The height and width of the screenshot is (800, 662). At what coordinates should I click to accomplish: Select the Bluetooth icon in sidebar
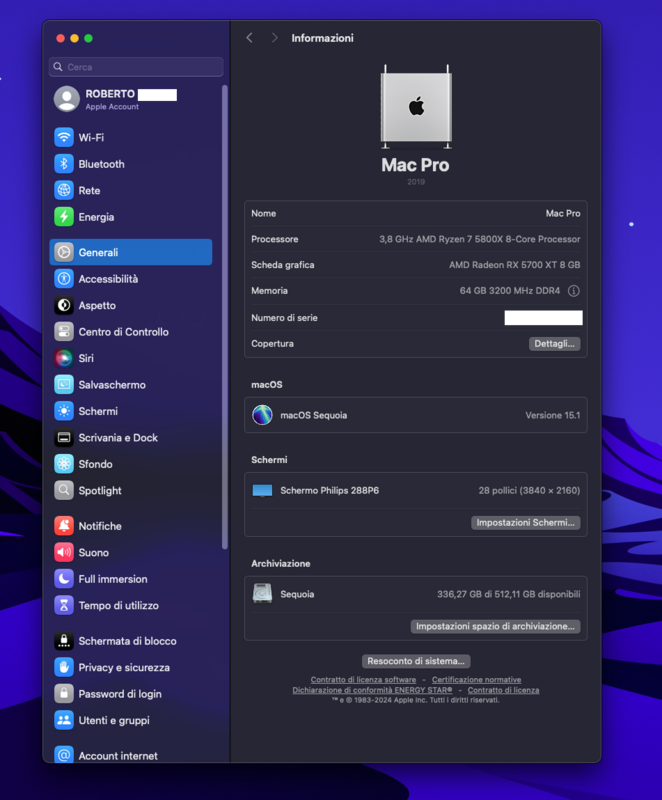(64, 164)
